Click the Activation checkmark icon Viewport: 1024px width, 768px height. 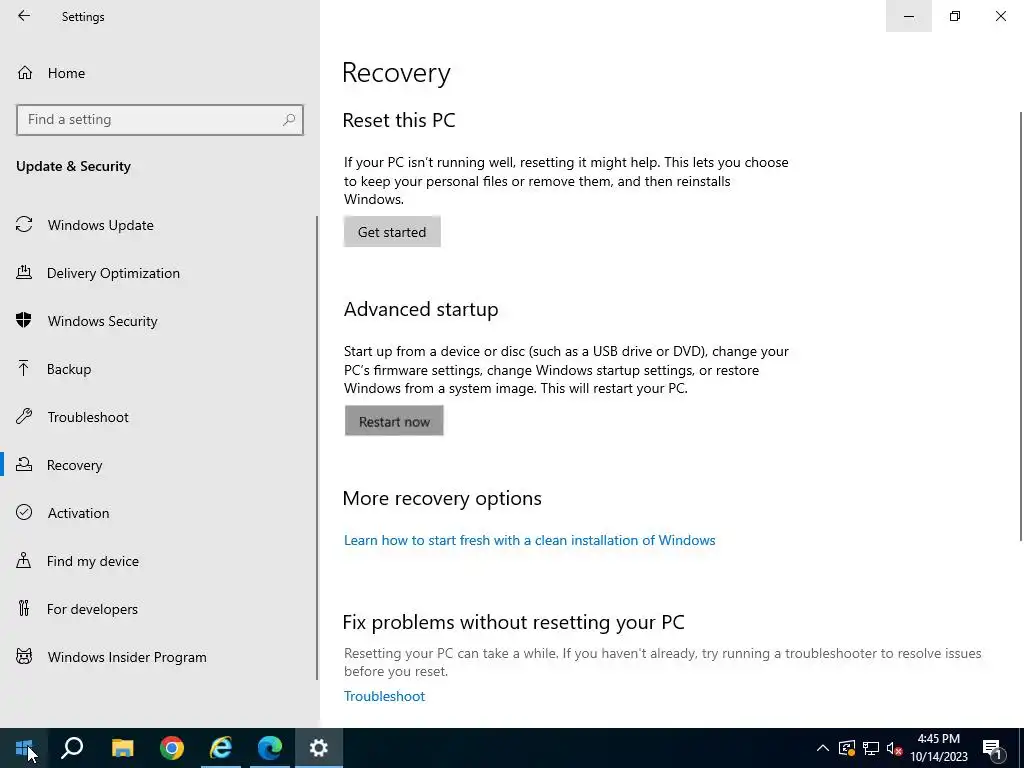[x=24, y=512]
